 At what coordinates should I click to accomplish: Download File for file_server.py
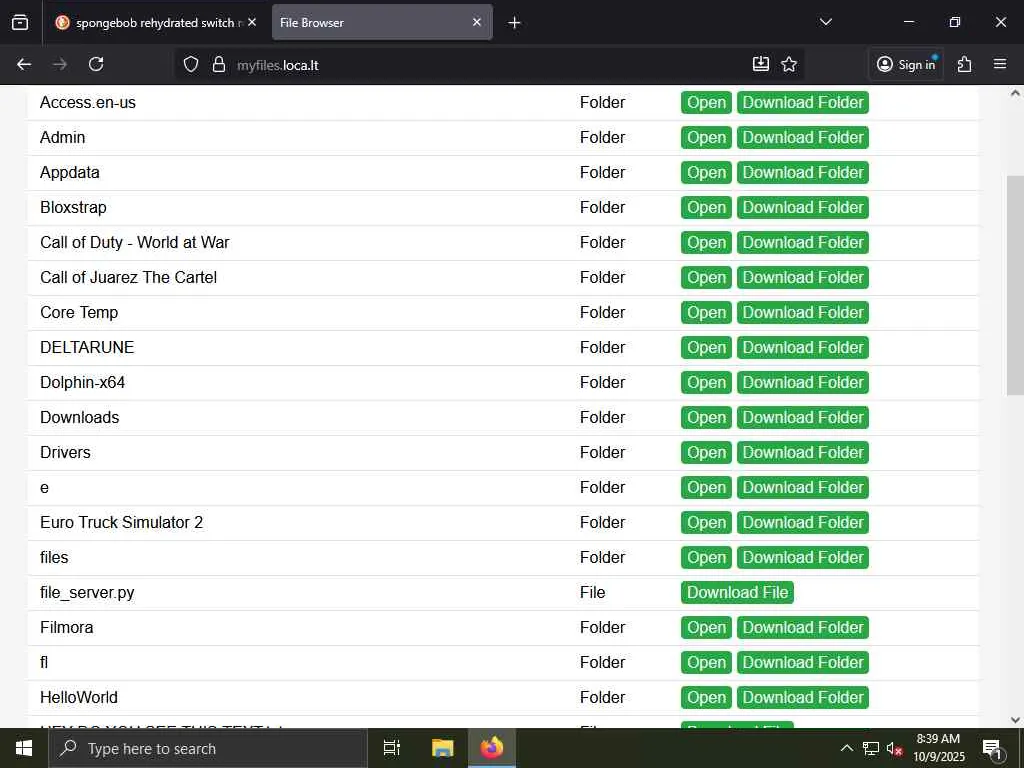(x=737, y=593)
